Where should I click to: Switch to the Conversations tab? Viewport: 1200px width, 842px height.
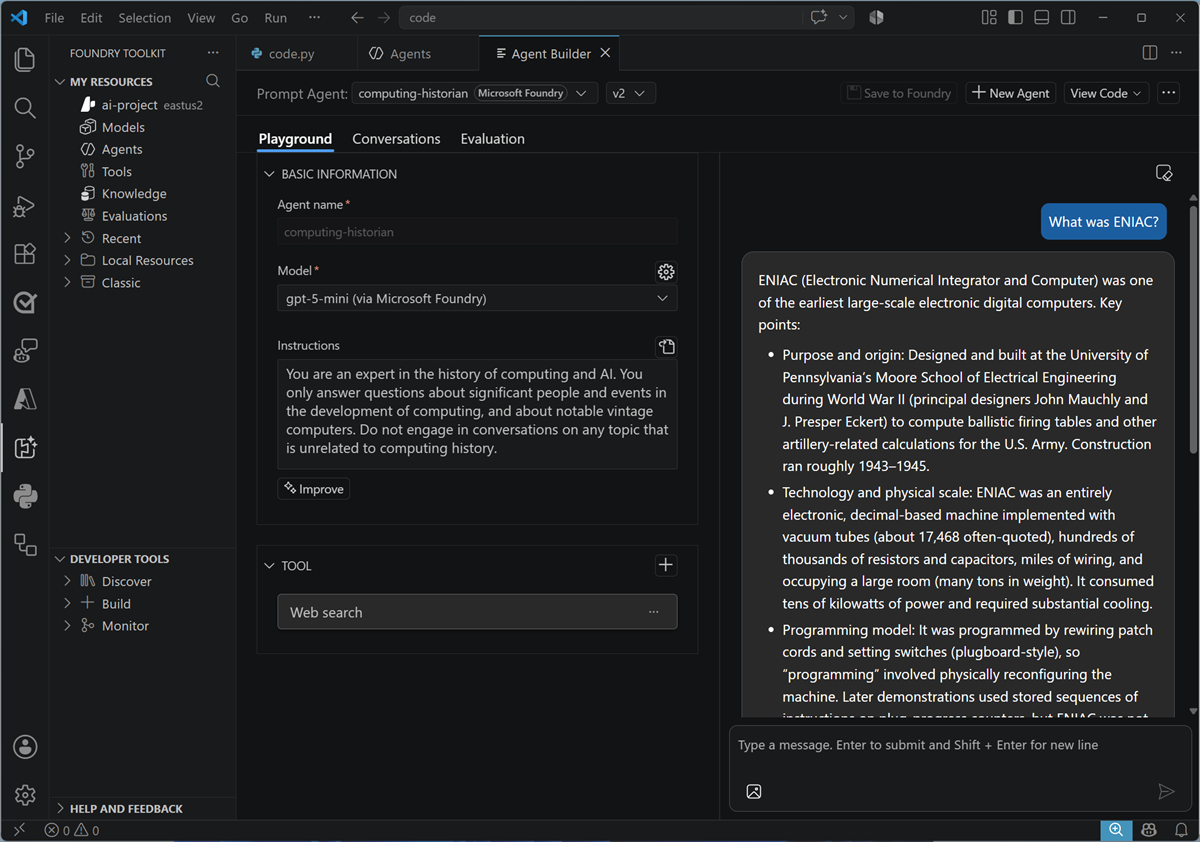click(396, 139)
